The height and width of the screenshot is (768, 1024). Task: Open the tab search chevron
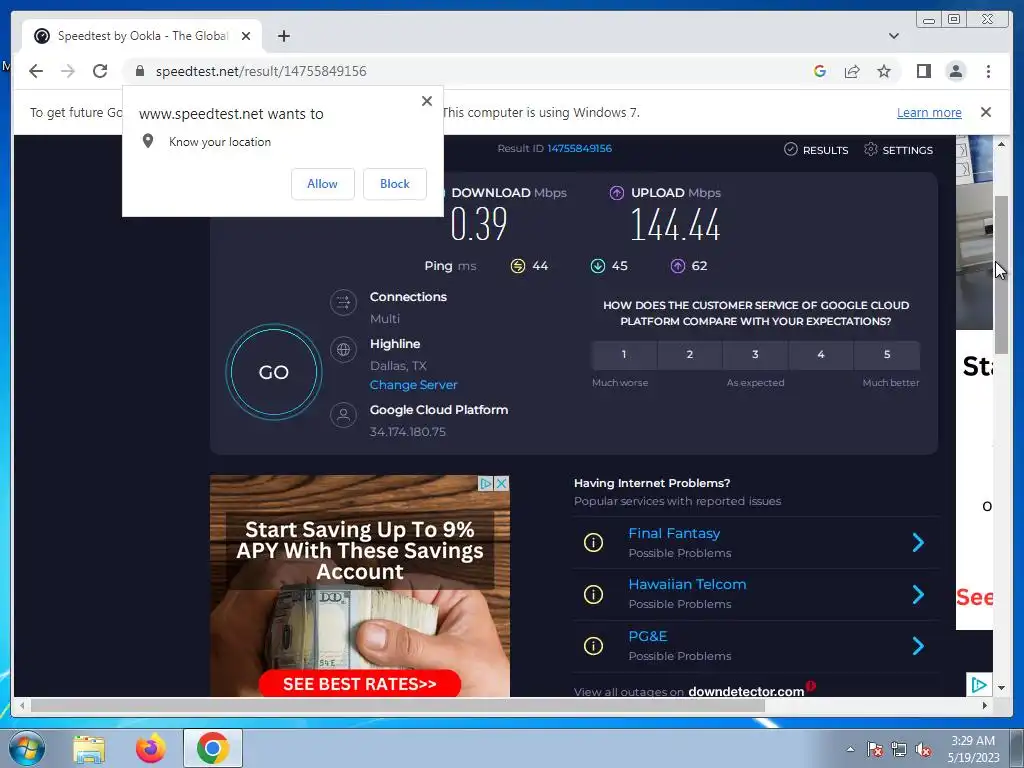894,36
